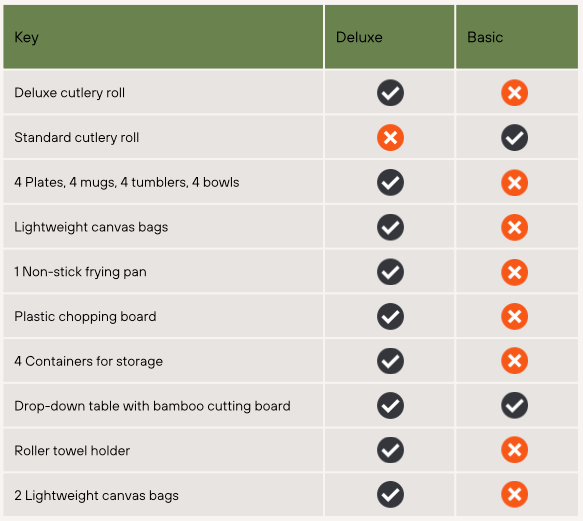Click Deluxe cross icon for Standard cutlery roll
This screenshot has width=583, height=521.
tap(390, 138)
